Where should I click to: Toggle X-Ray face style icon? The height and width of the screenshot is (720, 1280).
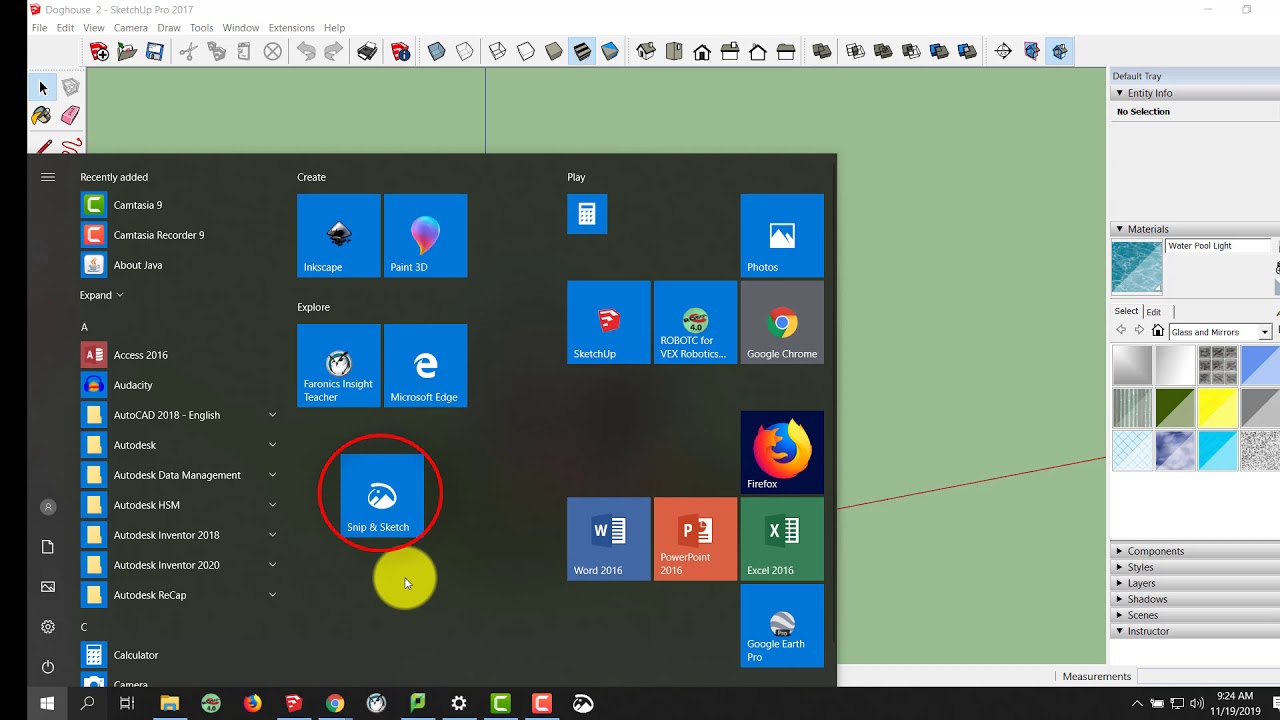[x=437, y=52]
